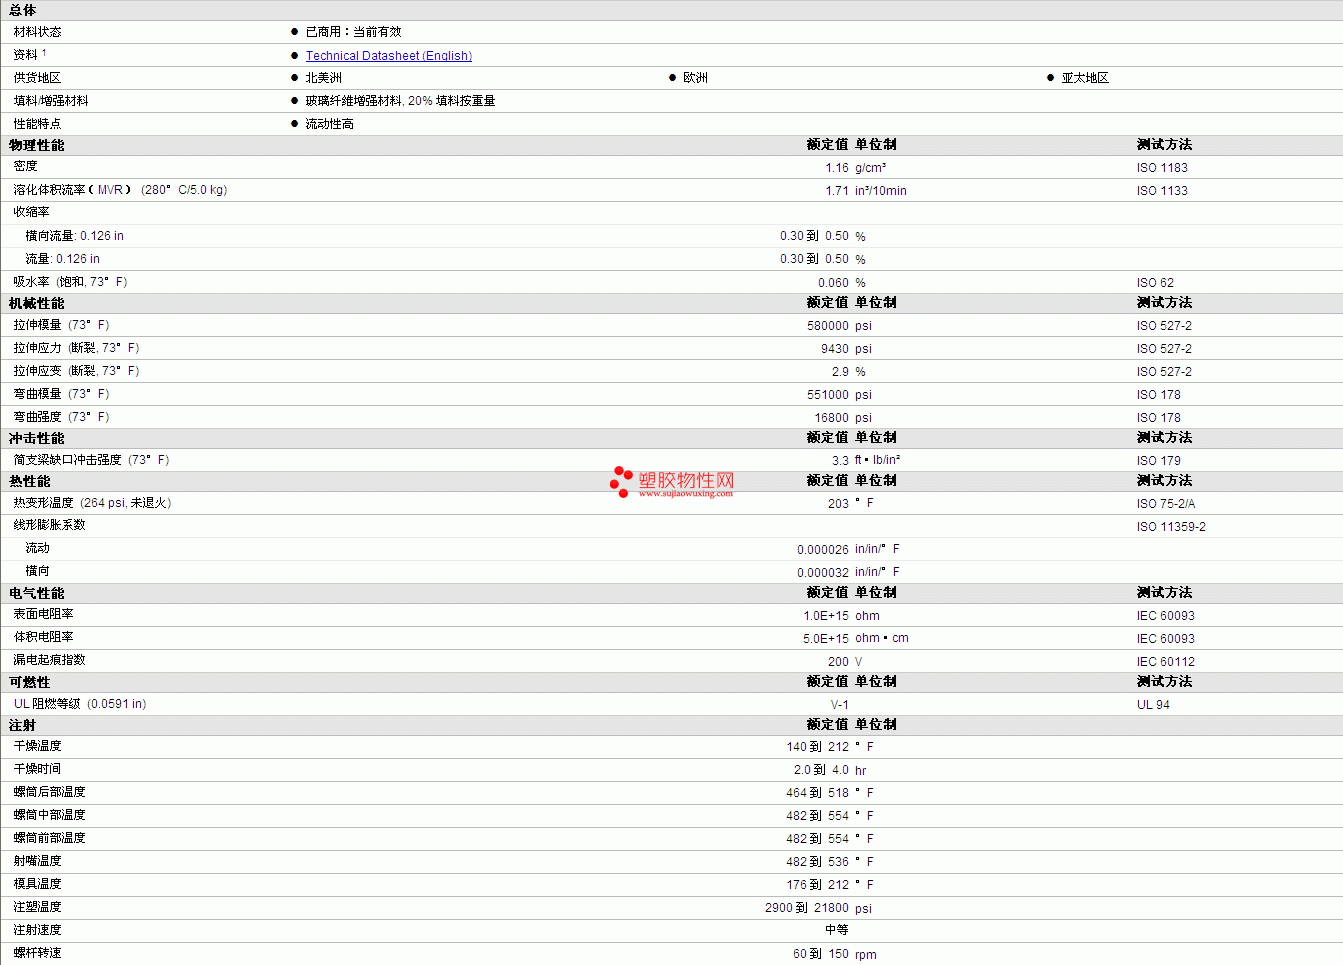Viewport: 1343px width, 965px height.
Task: Select the flexural strength value 16800
Action: point(832,418)
